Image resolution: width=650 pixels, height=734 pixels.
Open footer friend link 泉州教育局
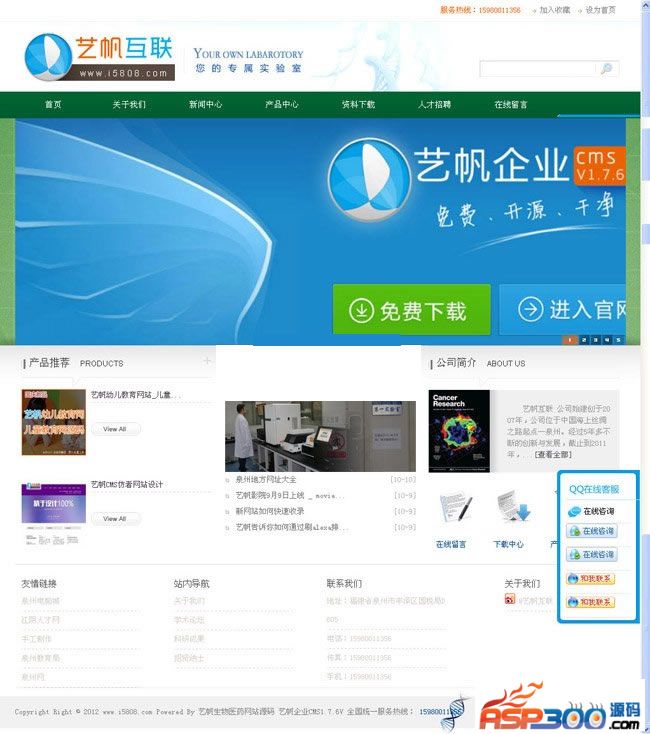[41, 658]
